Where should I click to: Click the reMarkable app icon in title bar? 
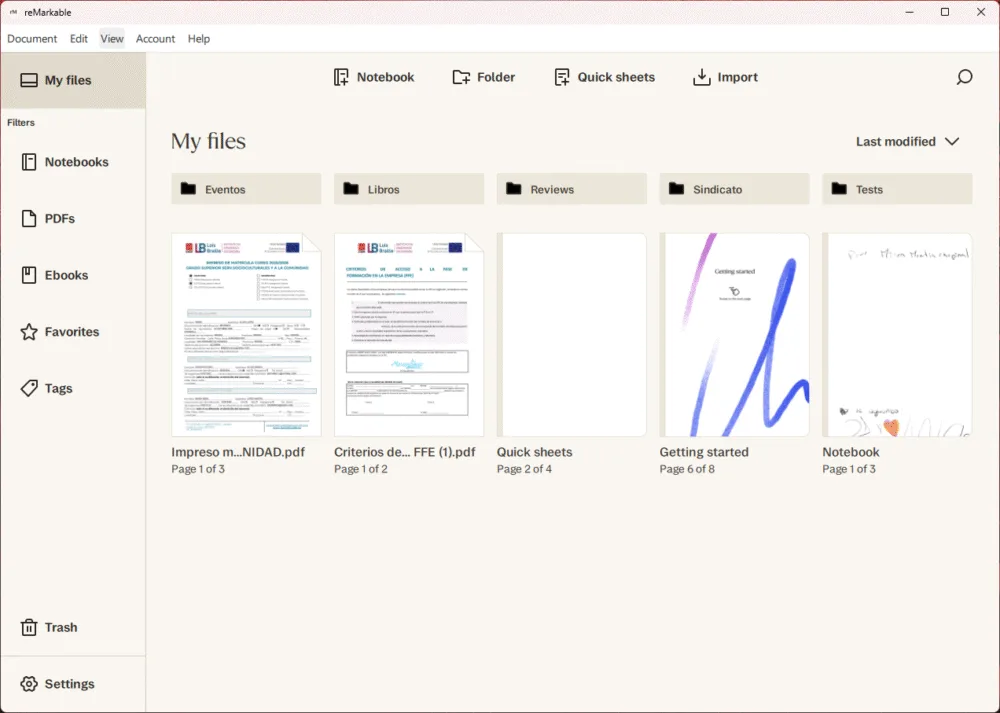[x=13, y=12]
